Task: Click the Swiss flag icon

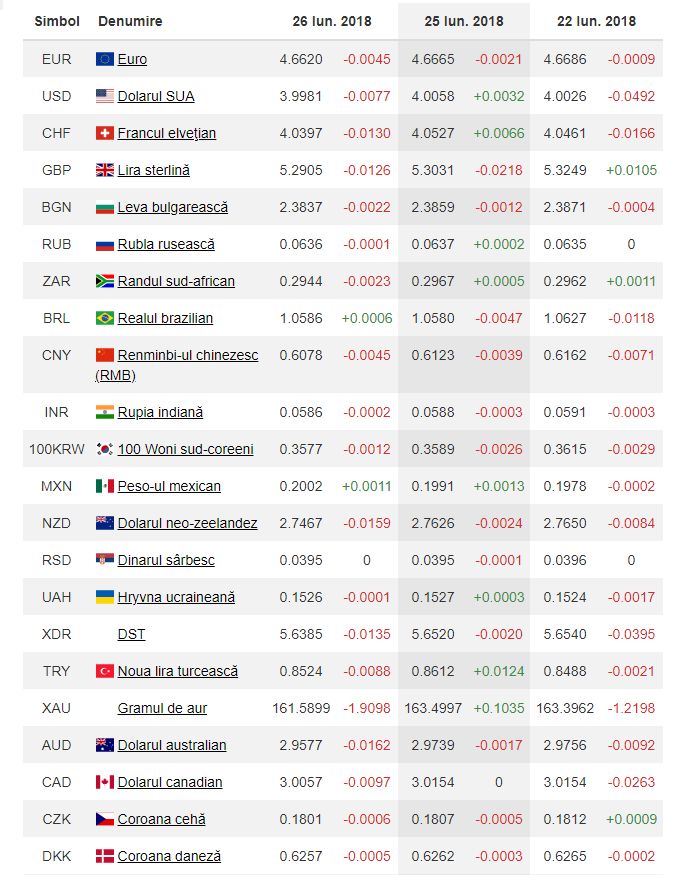Action: coord(105,133)
